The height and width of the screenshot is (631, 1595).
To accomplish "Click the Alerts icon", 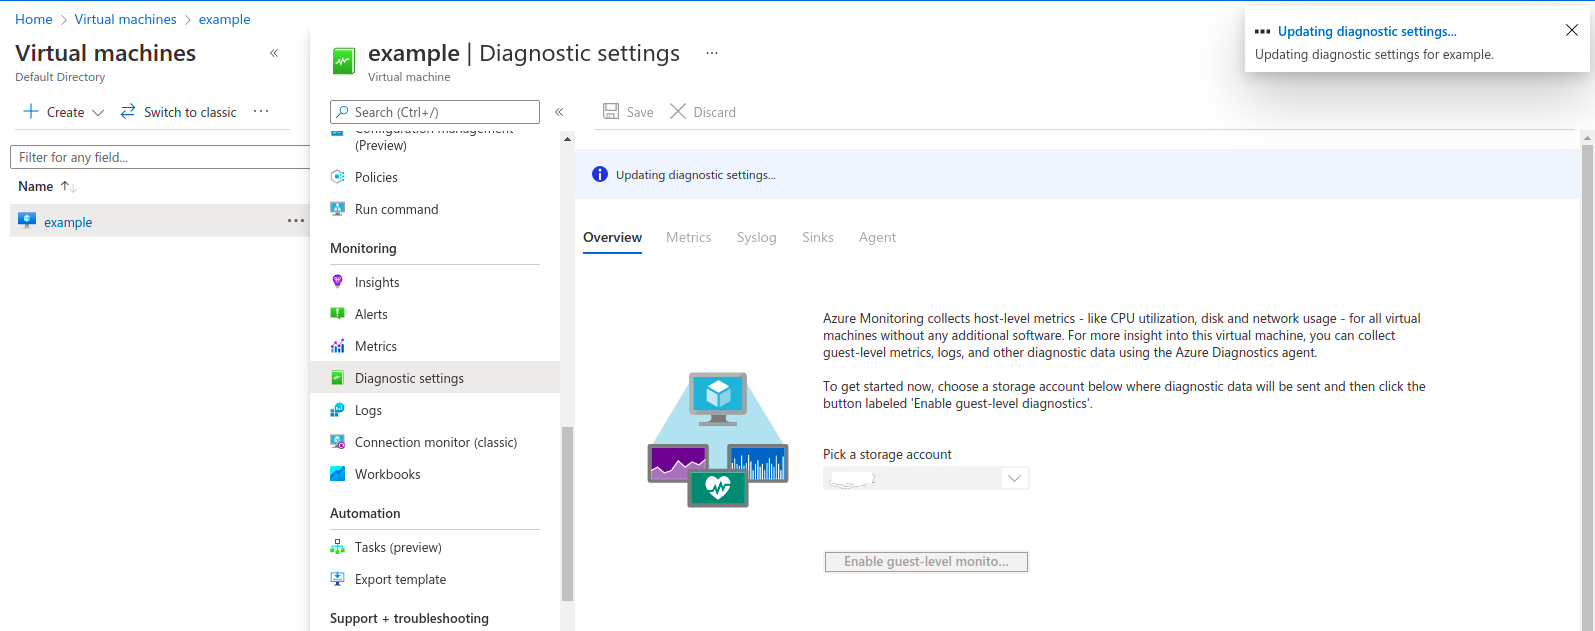I will pyautogui.click(x=338, y=314).
